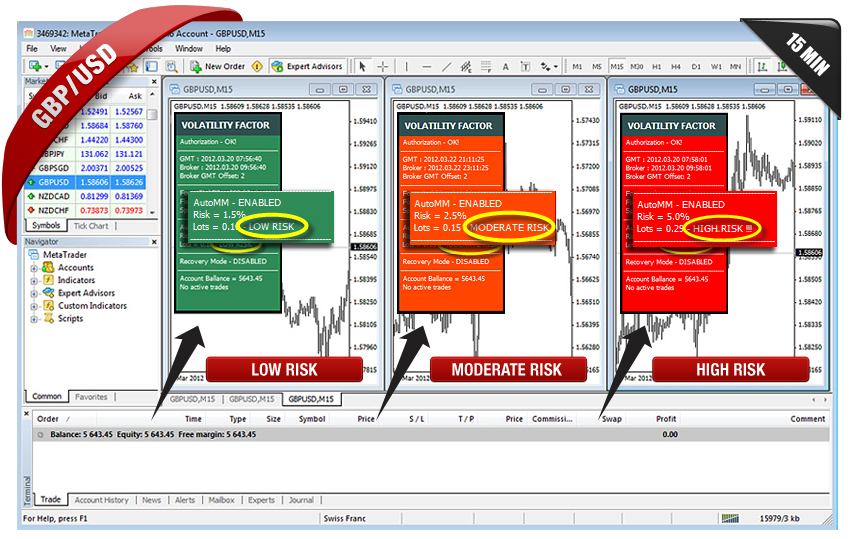This screenshot has width=850, height=539.
Task: Select the text label tool
Action: click(x=525, y=66)
